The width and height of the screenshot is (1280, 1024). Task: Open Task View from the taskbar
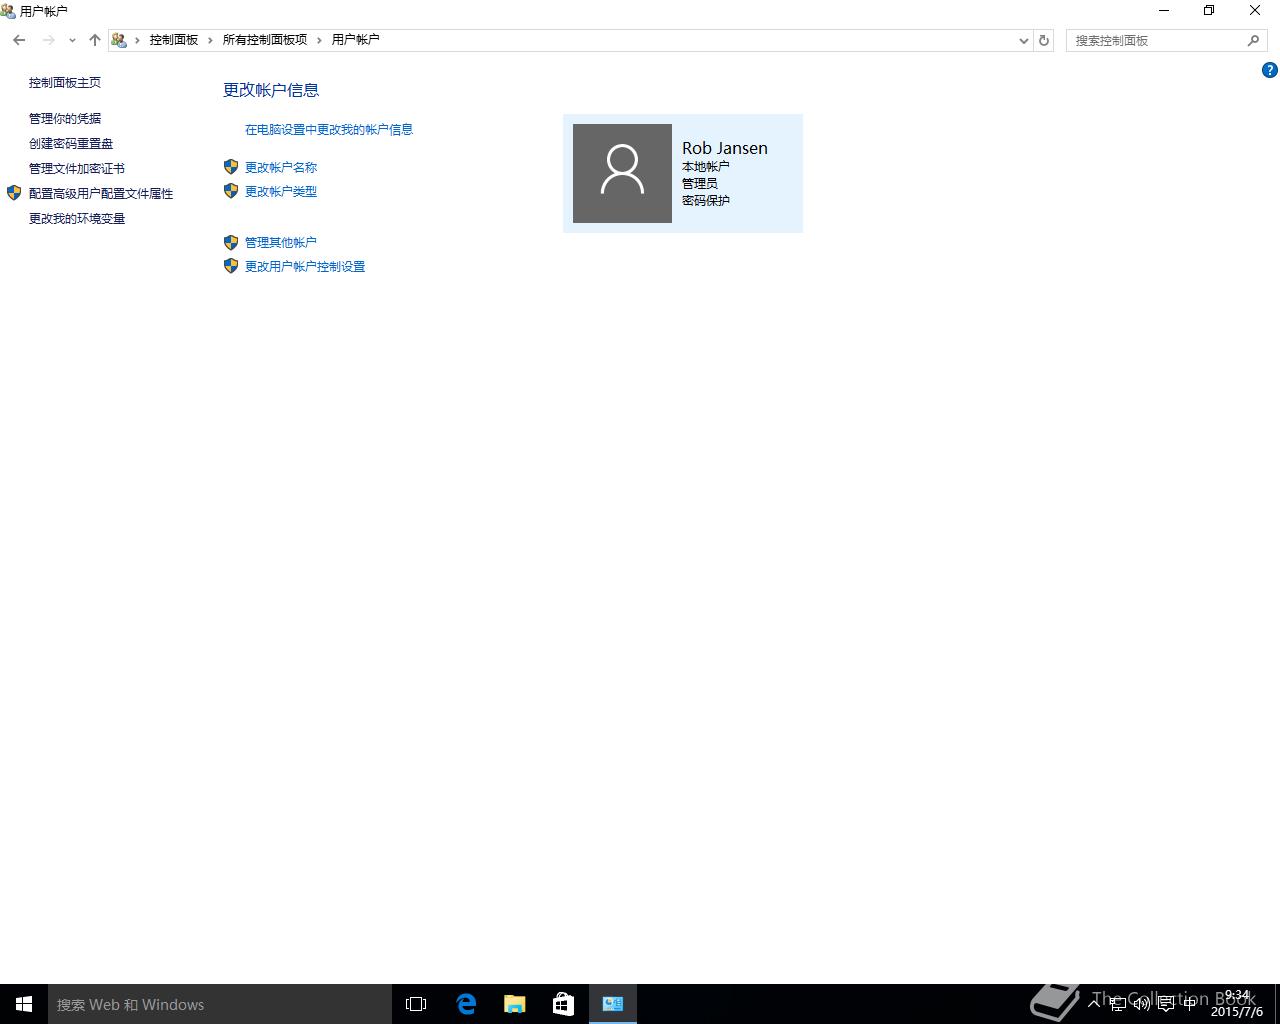416,1004
